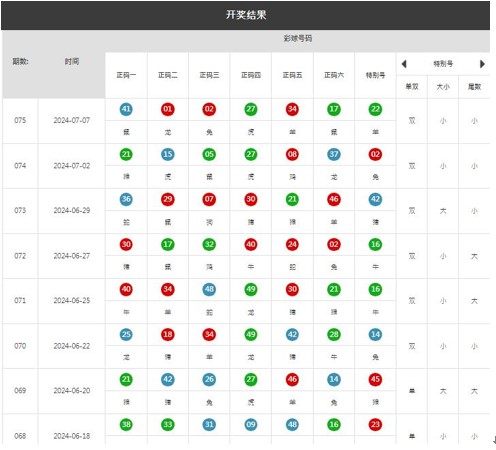This screenshot has height=450, width=496.
Task: Click period number 075
Action: coord(20,120)
